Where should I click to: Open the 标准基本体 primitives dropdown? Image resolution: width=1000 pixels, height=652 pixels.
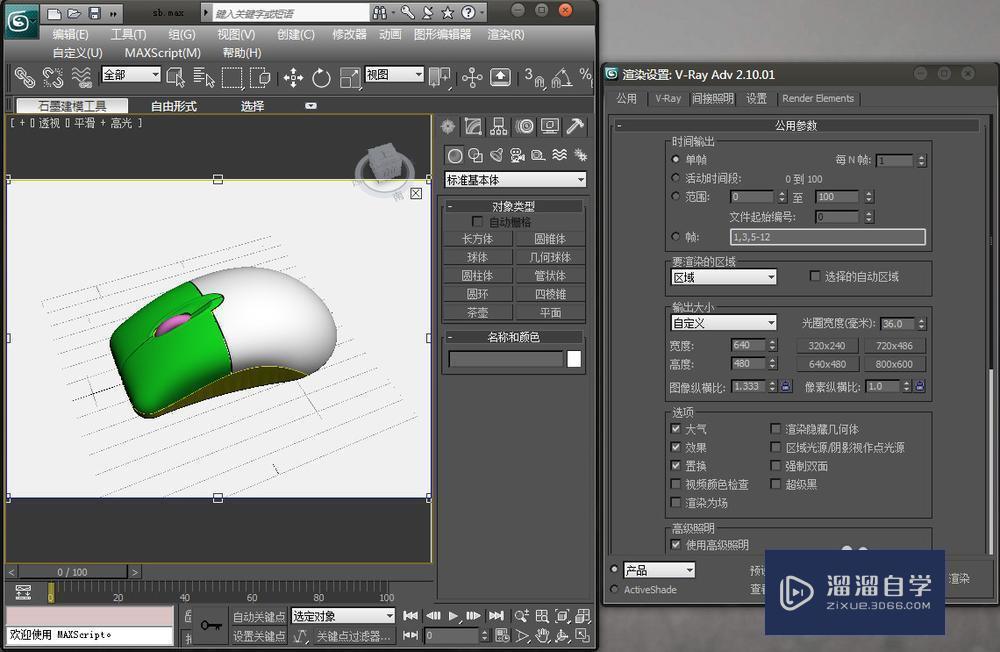[x=515, y=179]
